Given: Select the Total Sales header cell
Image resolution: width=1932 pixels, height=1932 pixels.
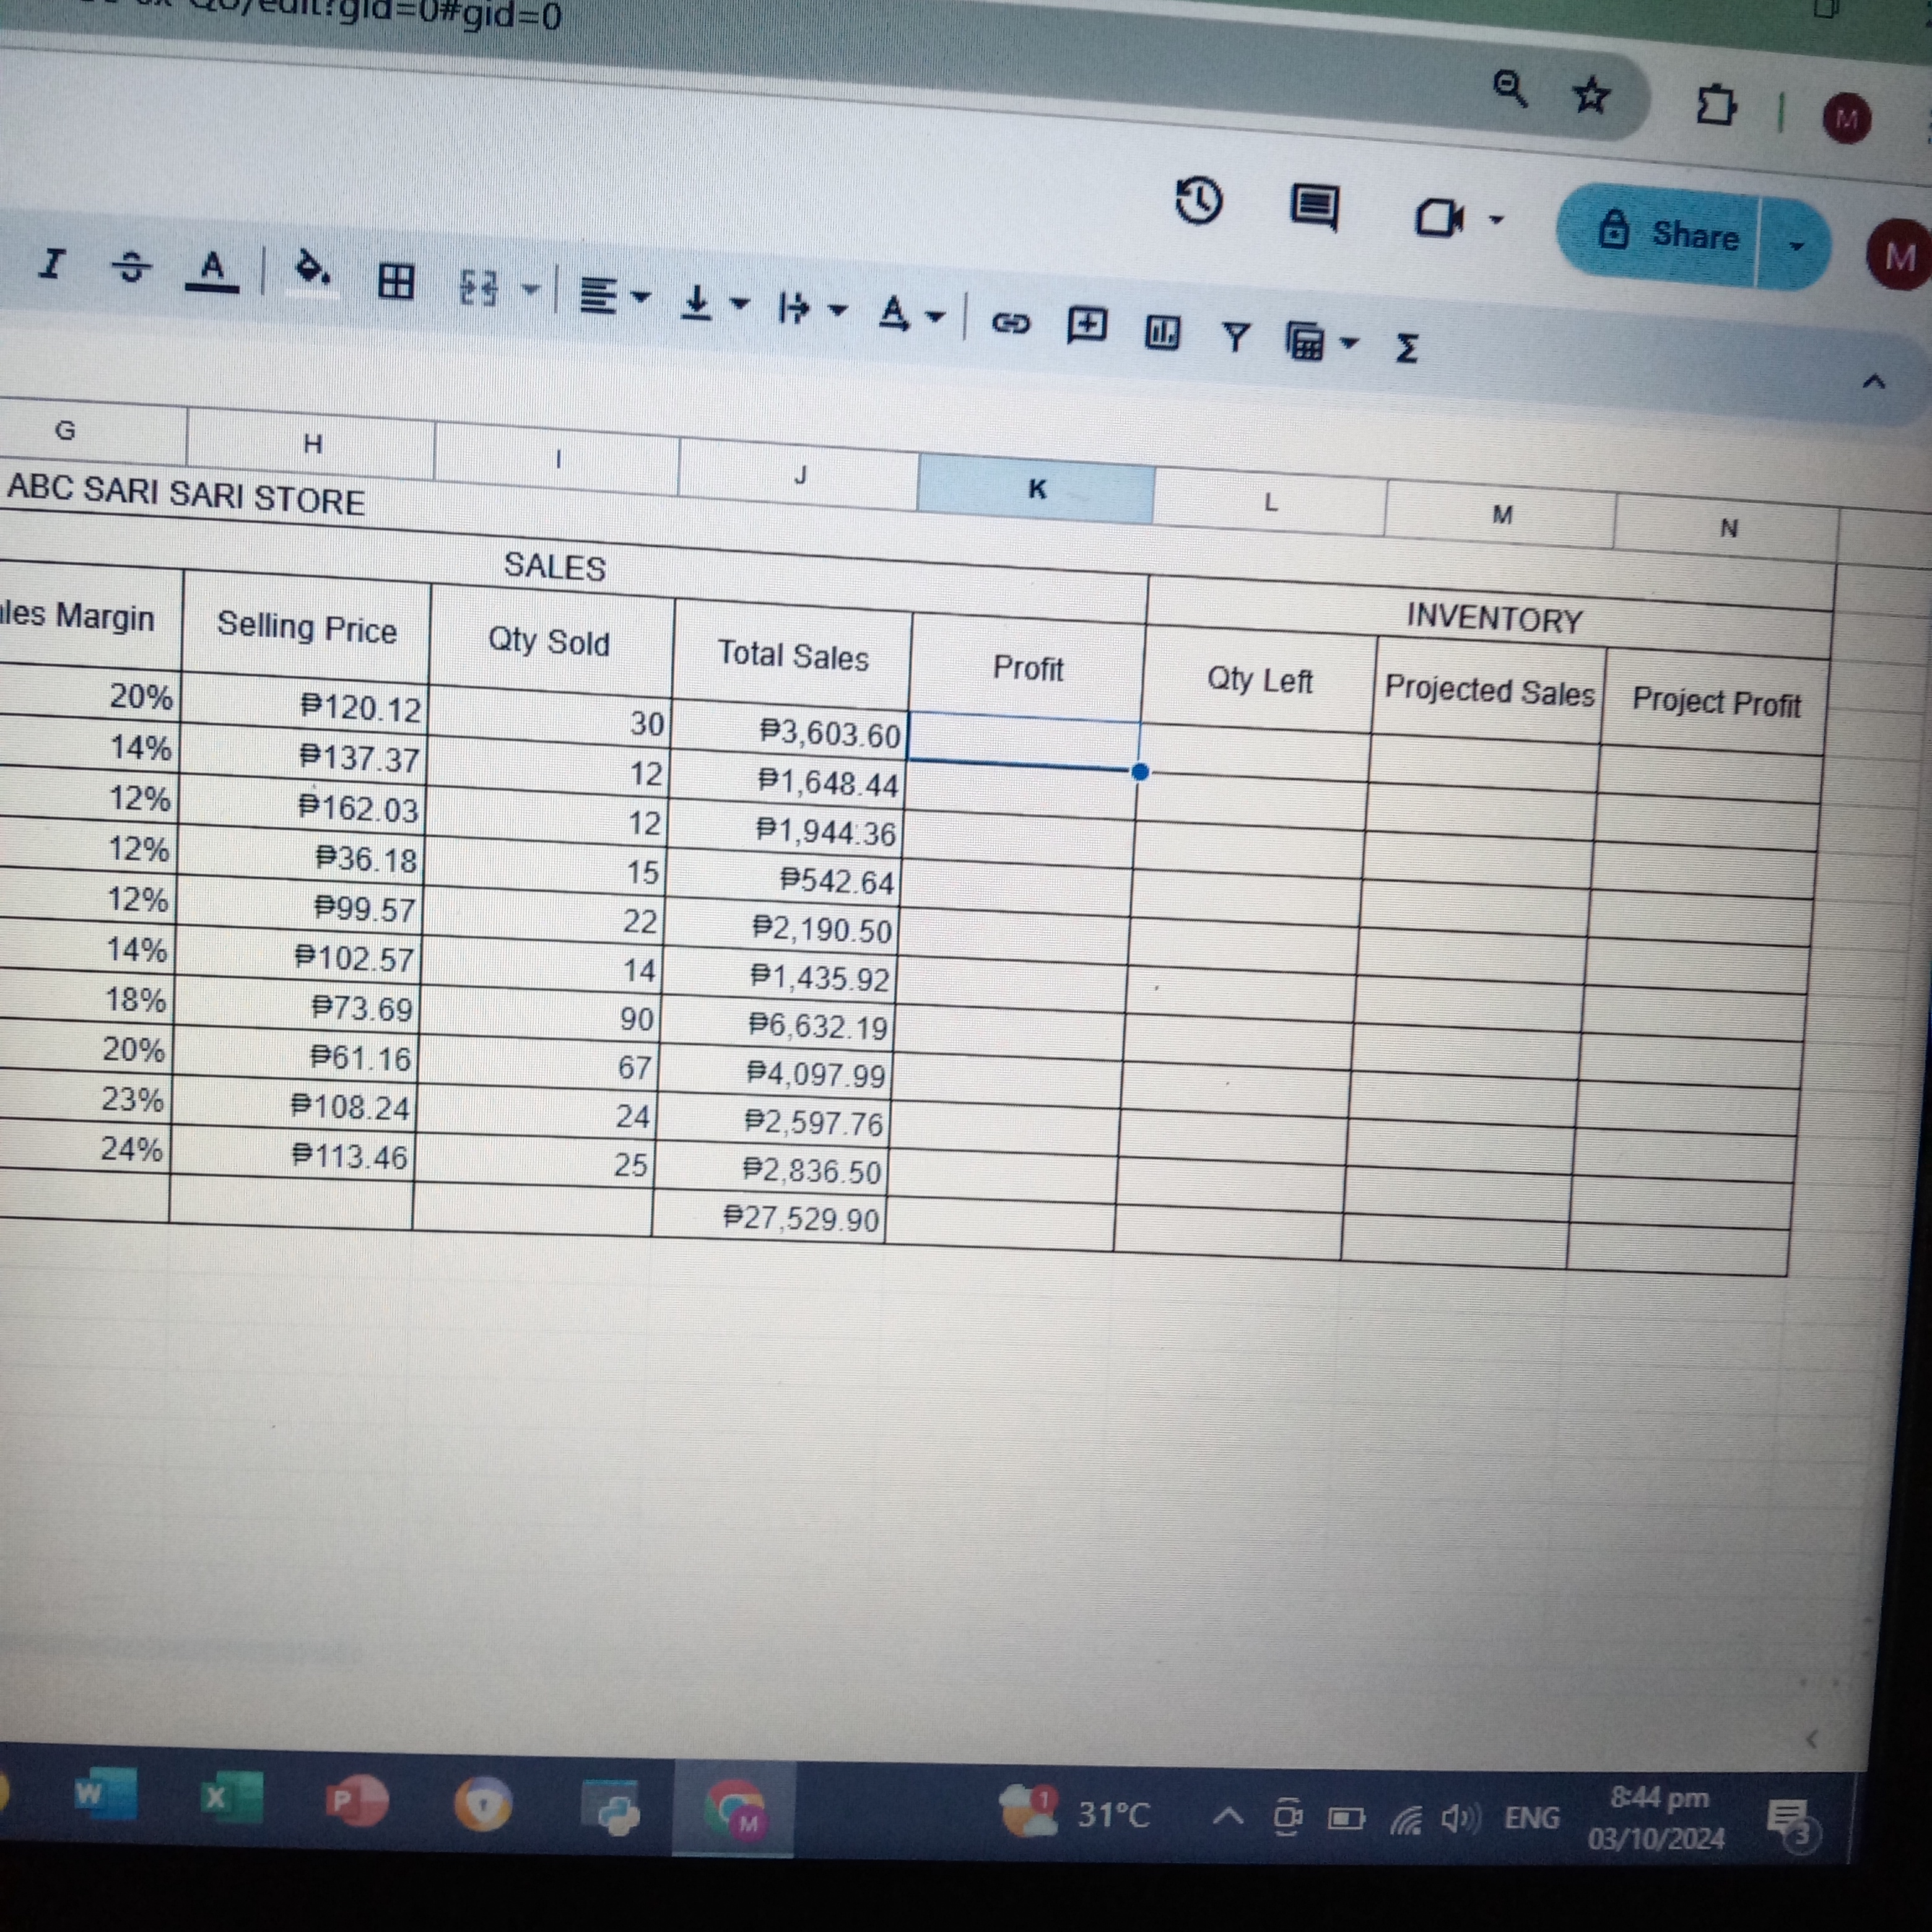Looking at the screenshot, I should [793, 655].
